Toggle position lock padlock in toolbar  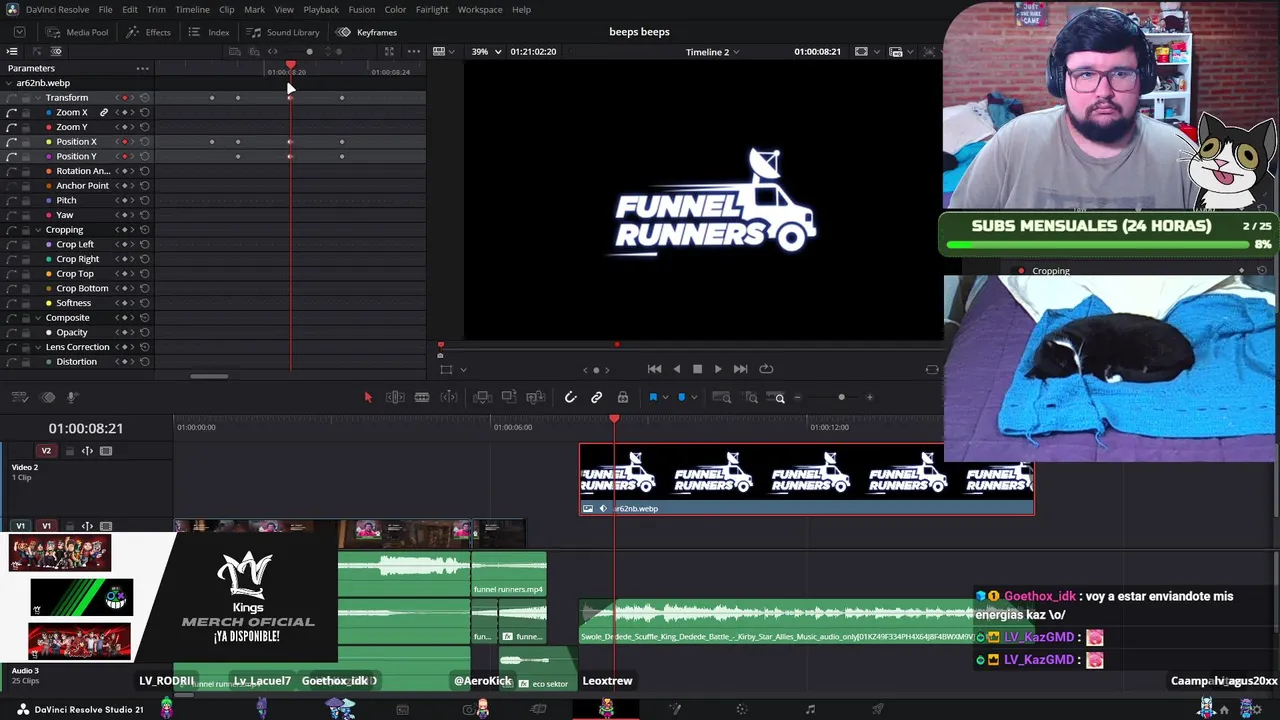(x=623, y=398)
